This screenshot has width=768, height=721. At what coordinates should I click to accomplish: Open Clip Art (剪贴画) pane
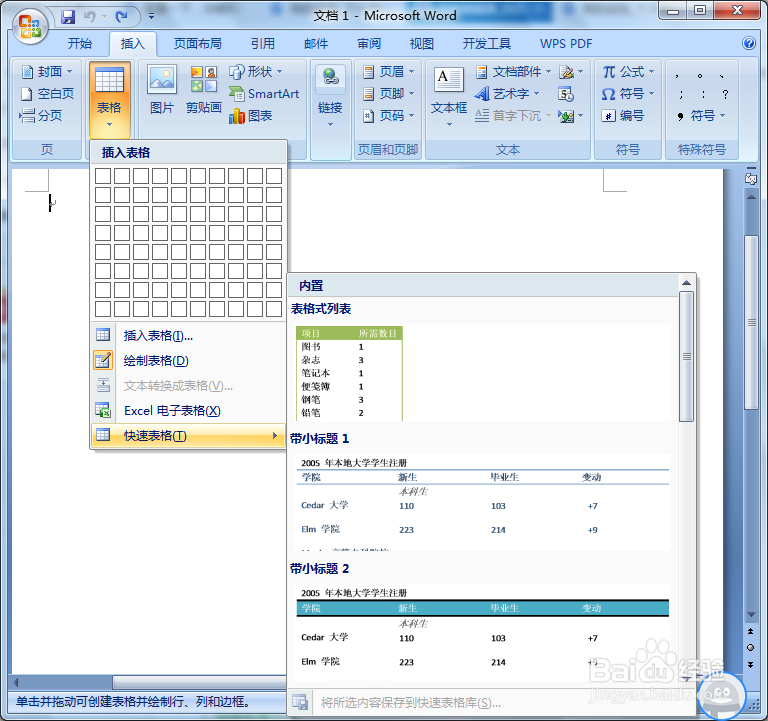tap(204, 90)
